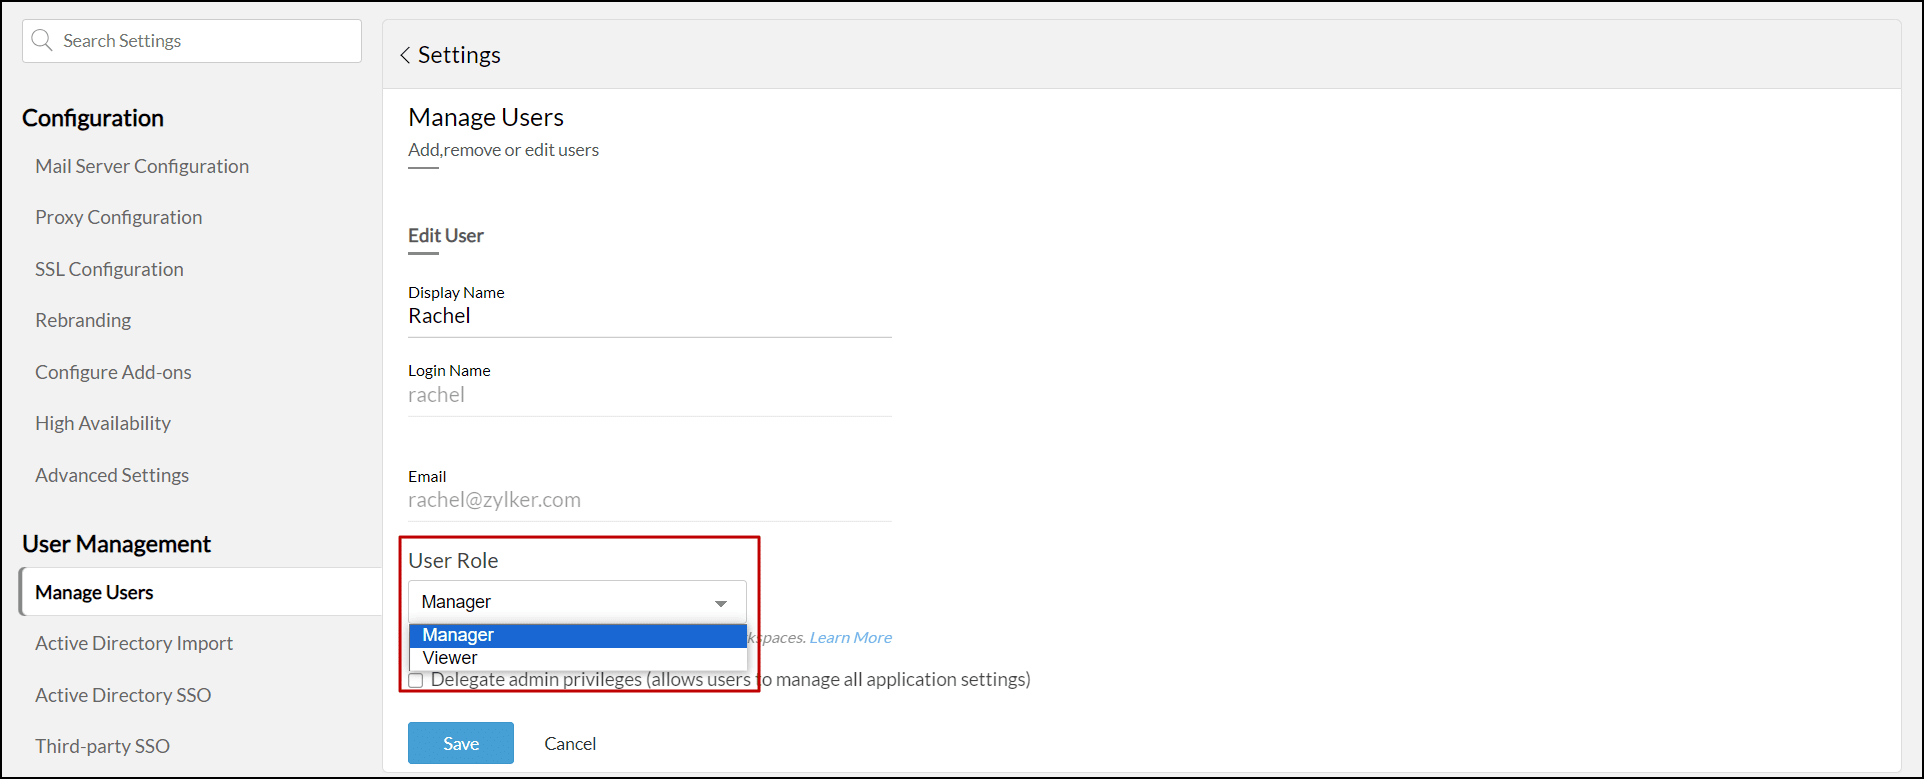Image resolution: width=1924 pixels, height=779 pixels.
Task: Select Manage Users in sidebar
Action: click(94, 592)
